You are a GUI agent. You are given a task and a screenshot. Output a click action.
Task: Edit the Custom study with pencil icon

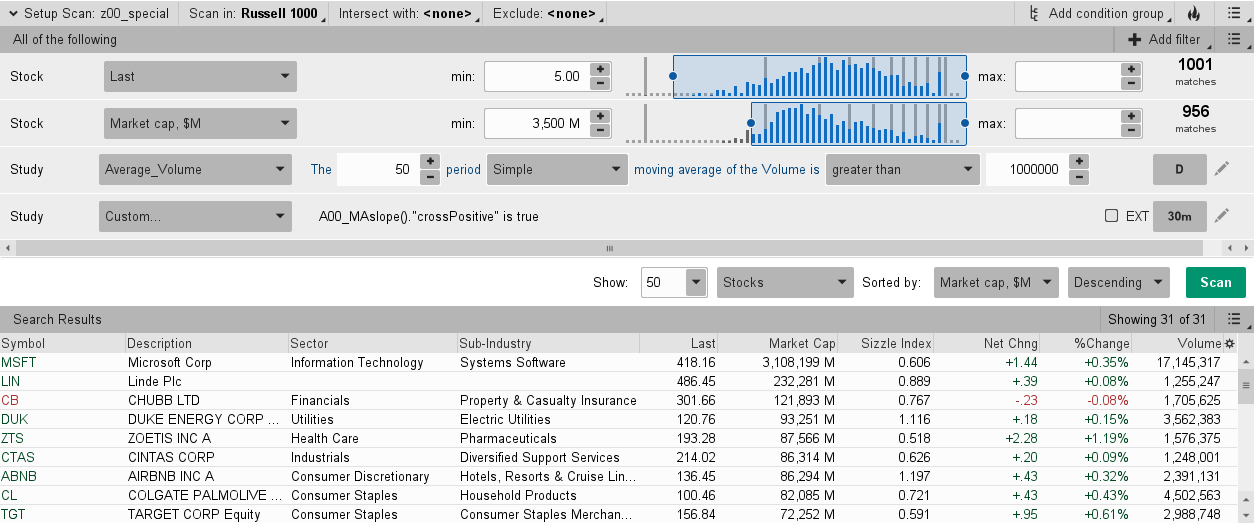1222,215
